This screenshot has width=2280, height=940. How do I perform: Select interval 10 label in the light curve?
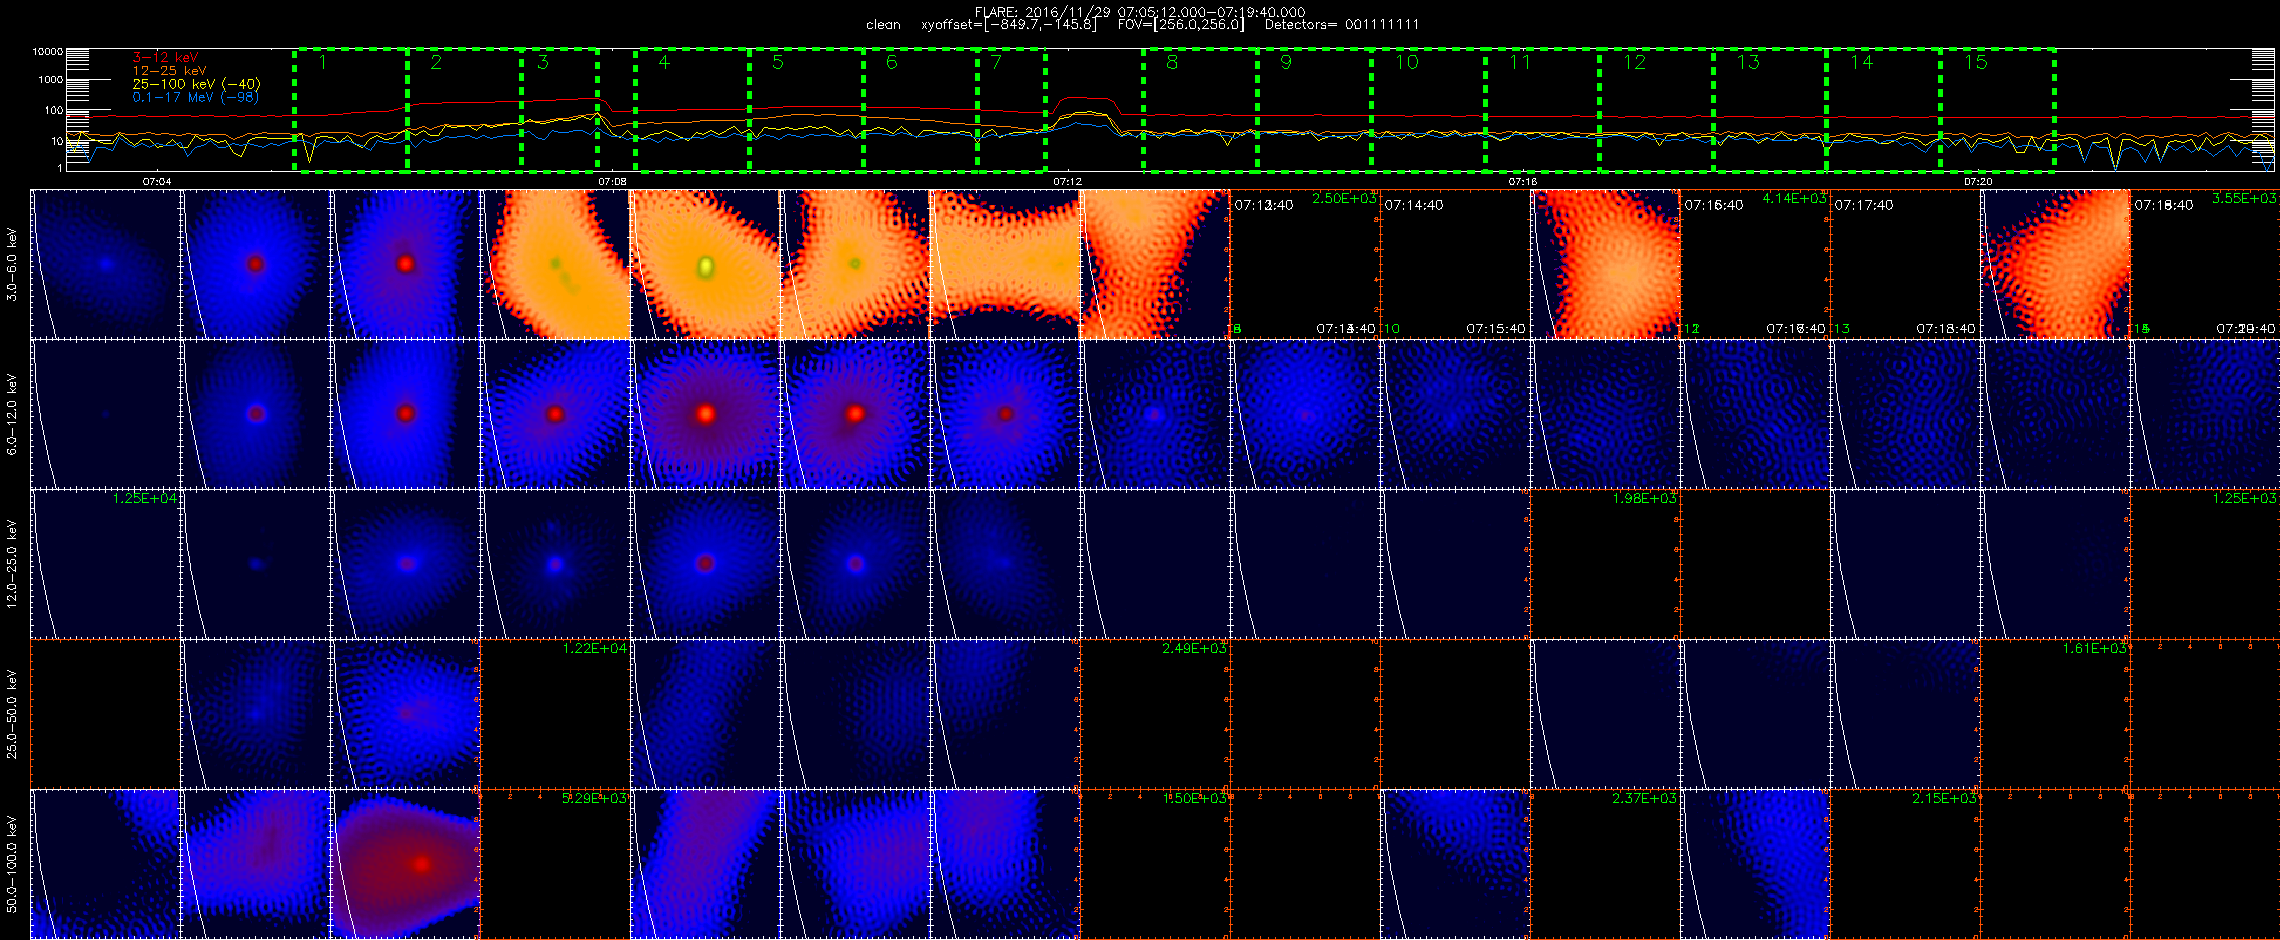click(1407, 62)
